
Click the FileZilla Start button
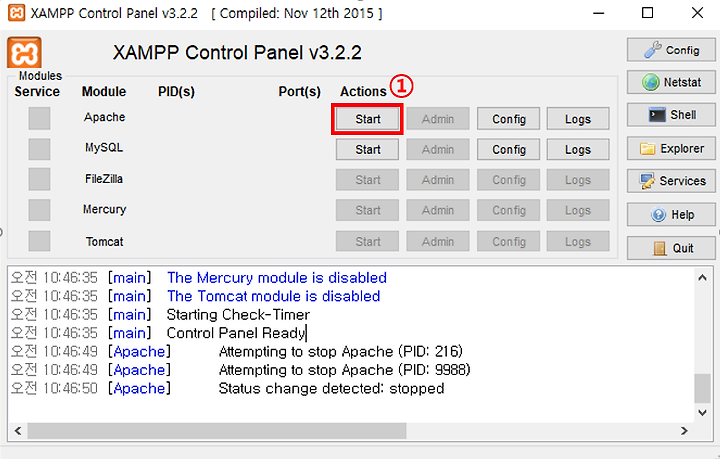click(367, 180)
